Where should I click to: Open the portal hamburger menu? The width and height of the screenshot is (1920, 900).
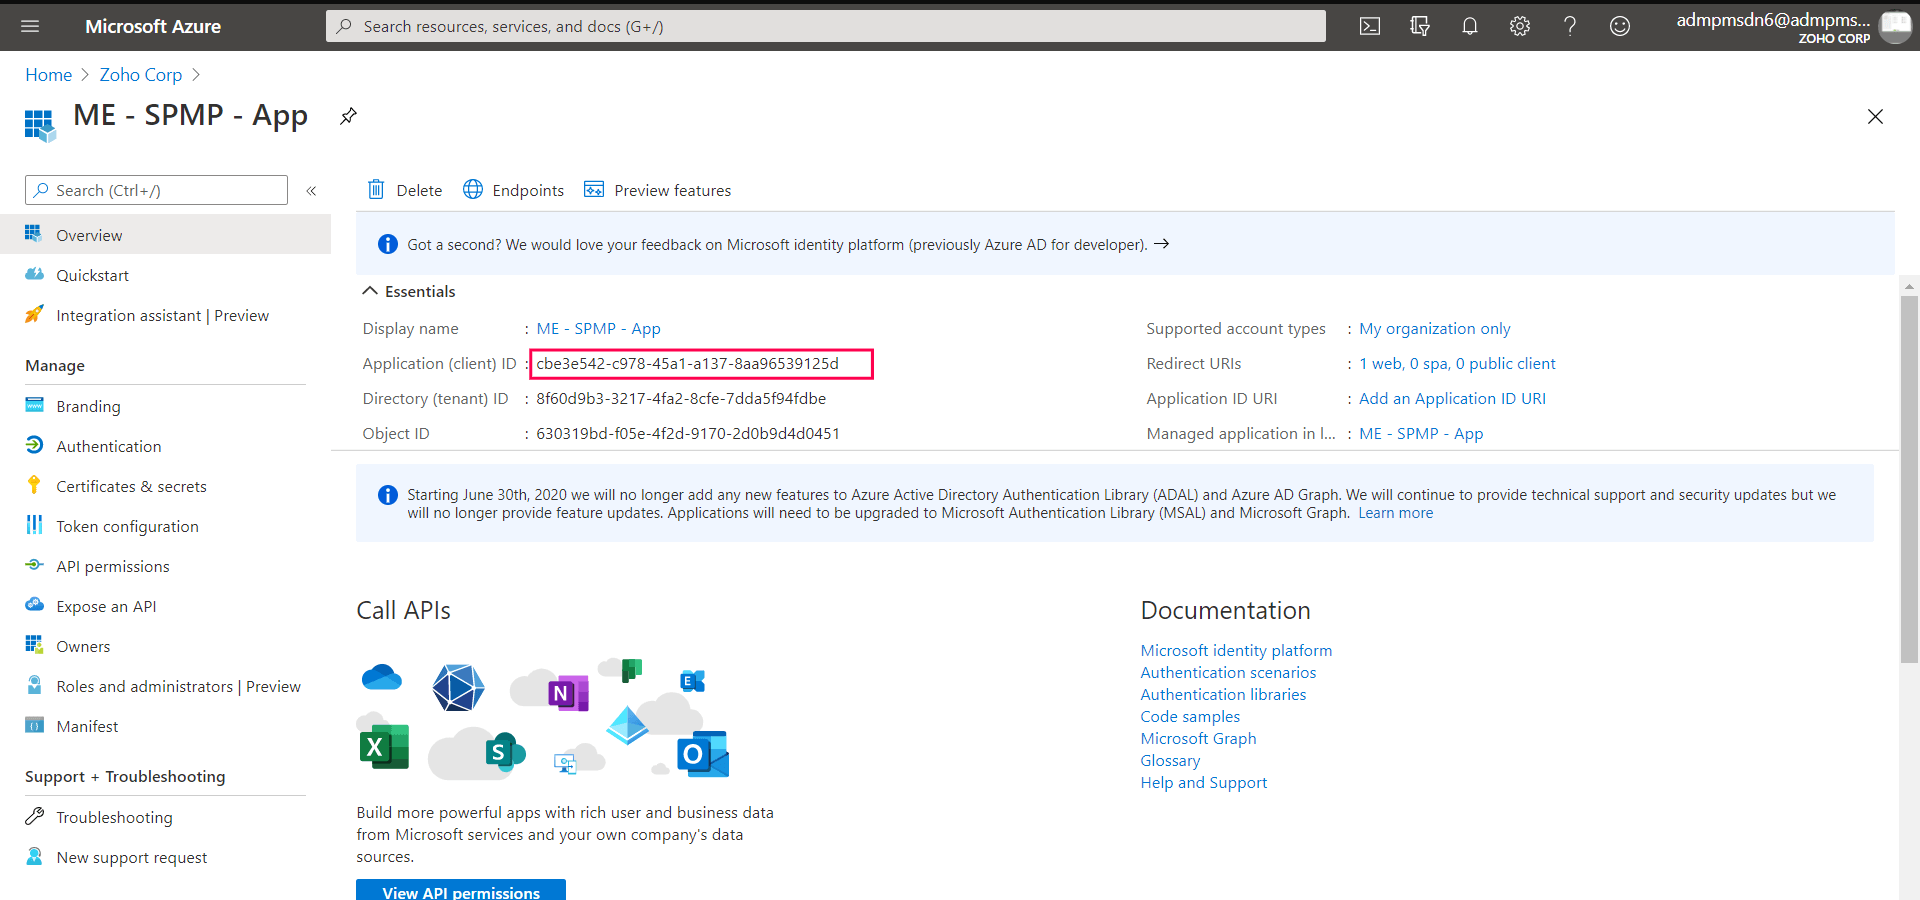(30, 26)
